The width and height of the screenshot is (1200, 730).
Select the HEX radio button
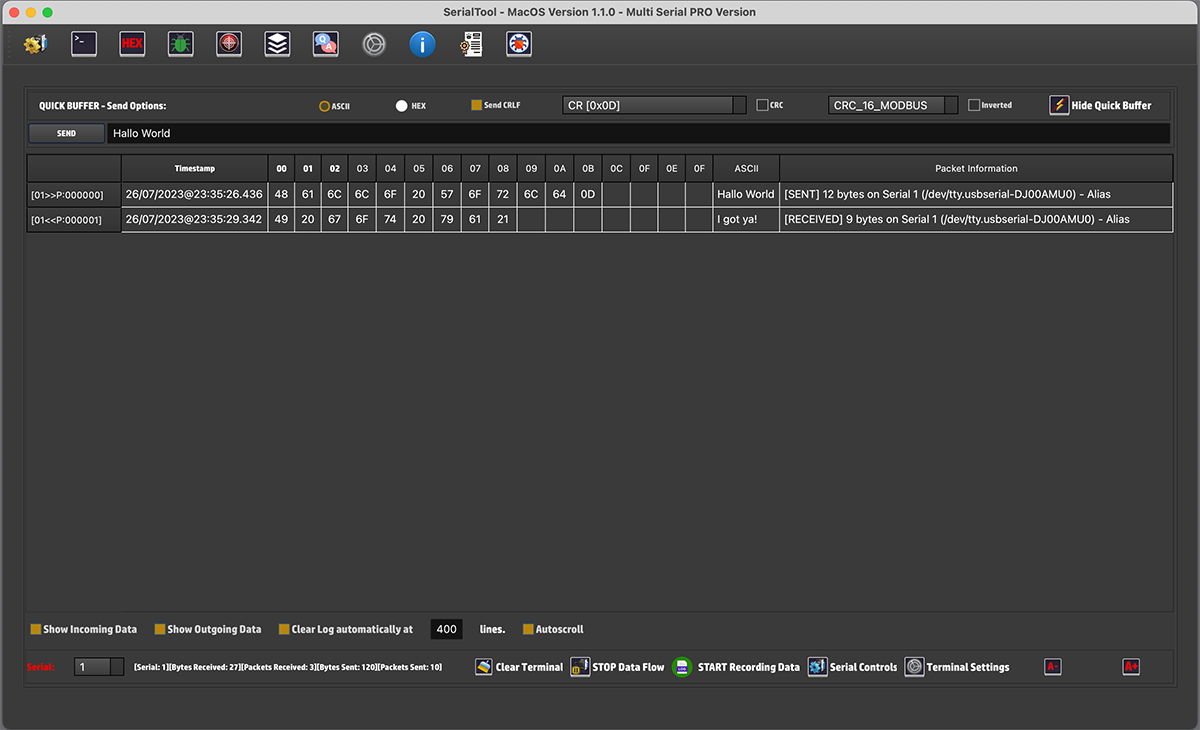pyautogui.click(x=402, y=106)
